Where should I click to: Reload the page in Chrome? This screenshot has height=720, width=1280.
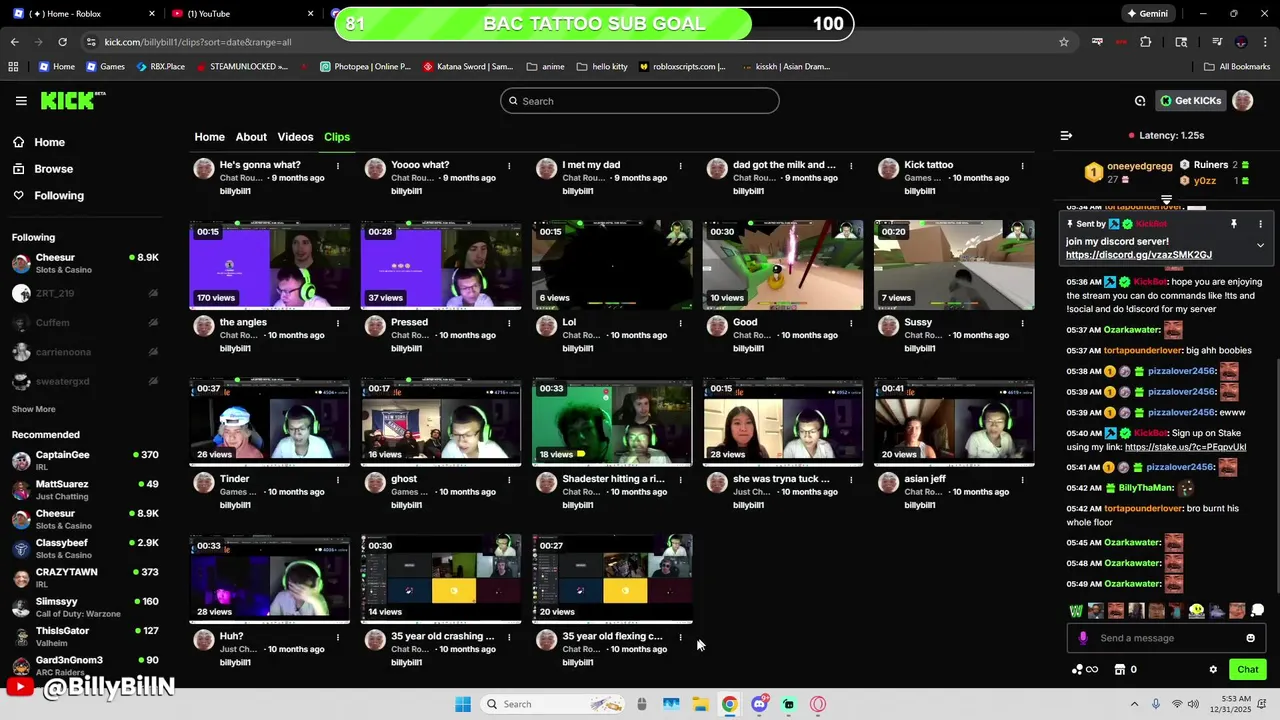tap(62, 42)
